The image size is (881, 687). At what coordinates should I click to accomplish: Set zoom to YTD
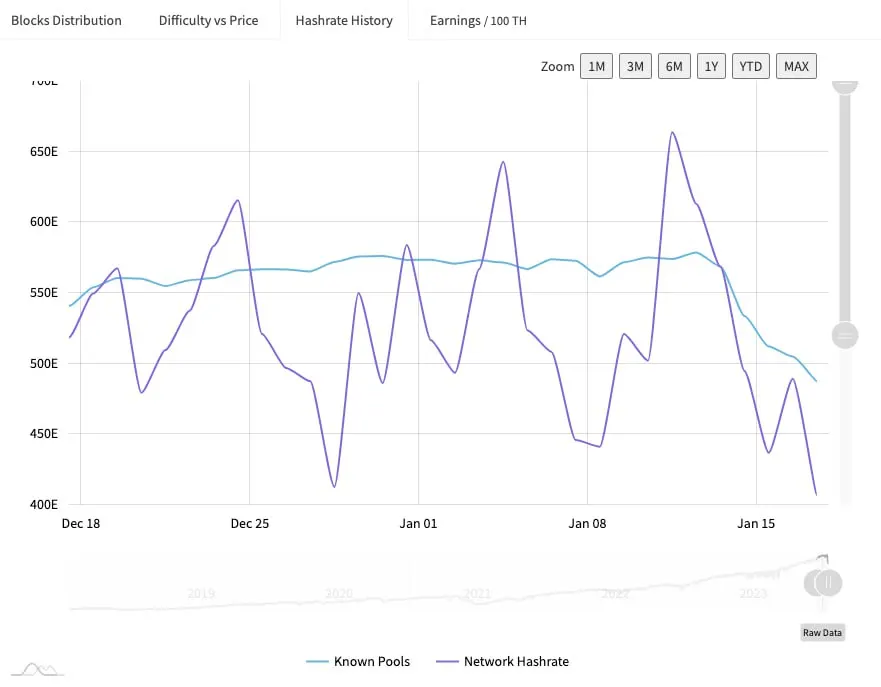[751, 66]
